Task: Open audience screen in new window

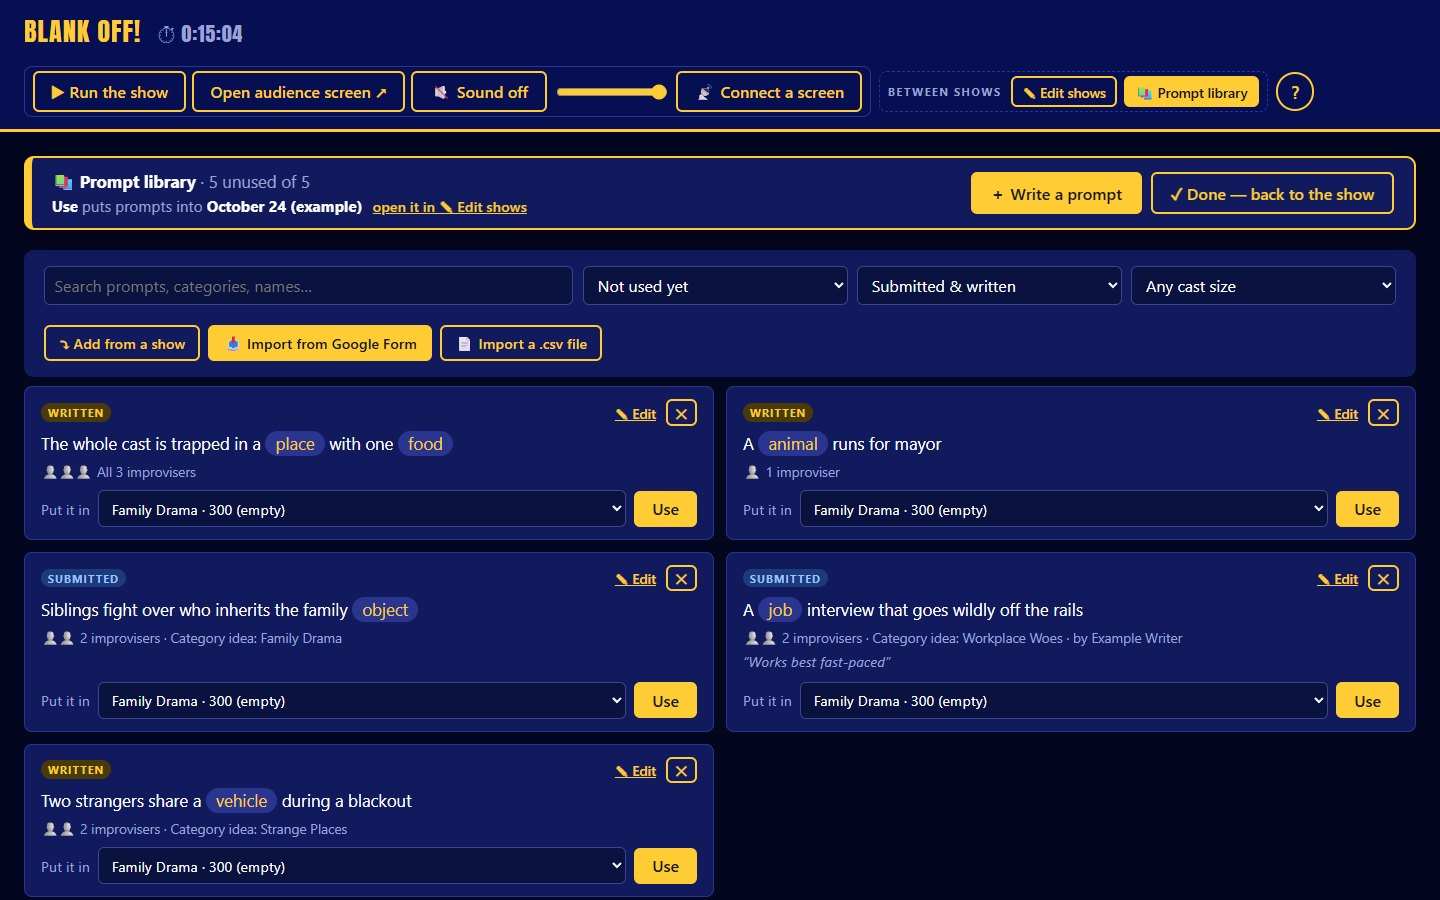Action: [x=298, y=92]
